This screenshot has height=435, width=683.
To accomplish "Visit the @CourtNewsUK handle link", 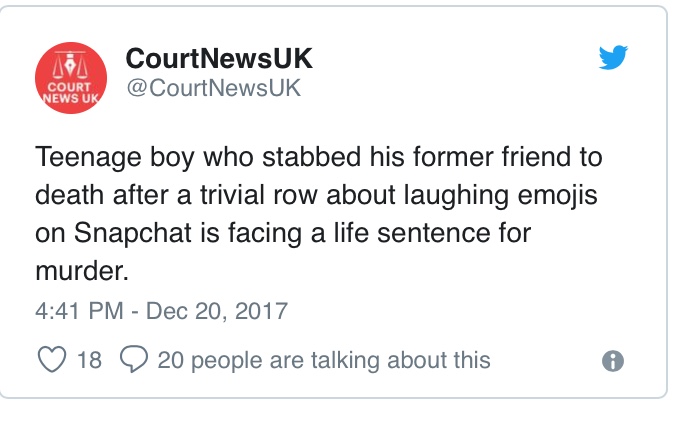I will coord(213,88).
